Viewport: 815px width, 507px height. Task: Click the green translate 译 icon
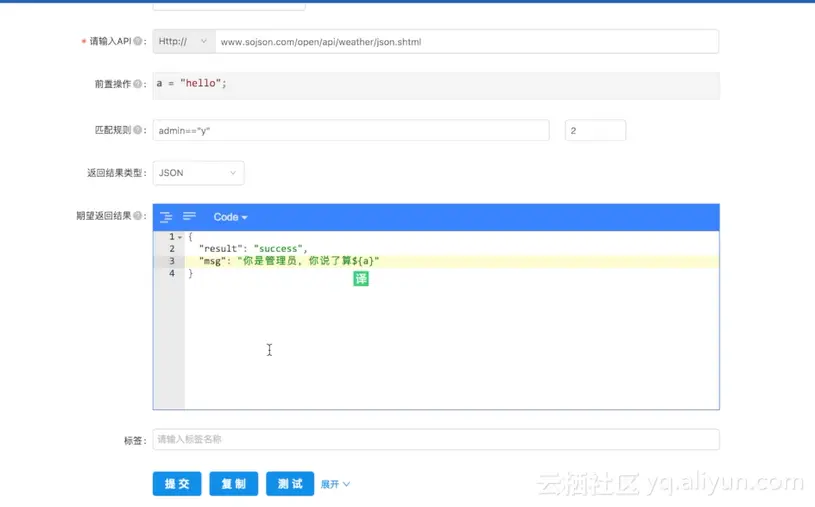(361, 279)
